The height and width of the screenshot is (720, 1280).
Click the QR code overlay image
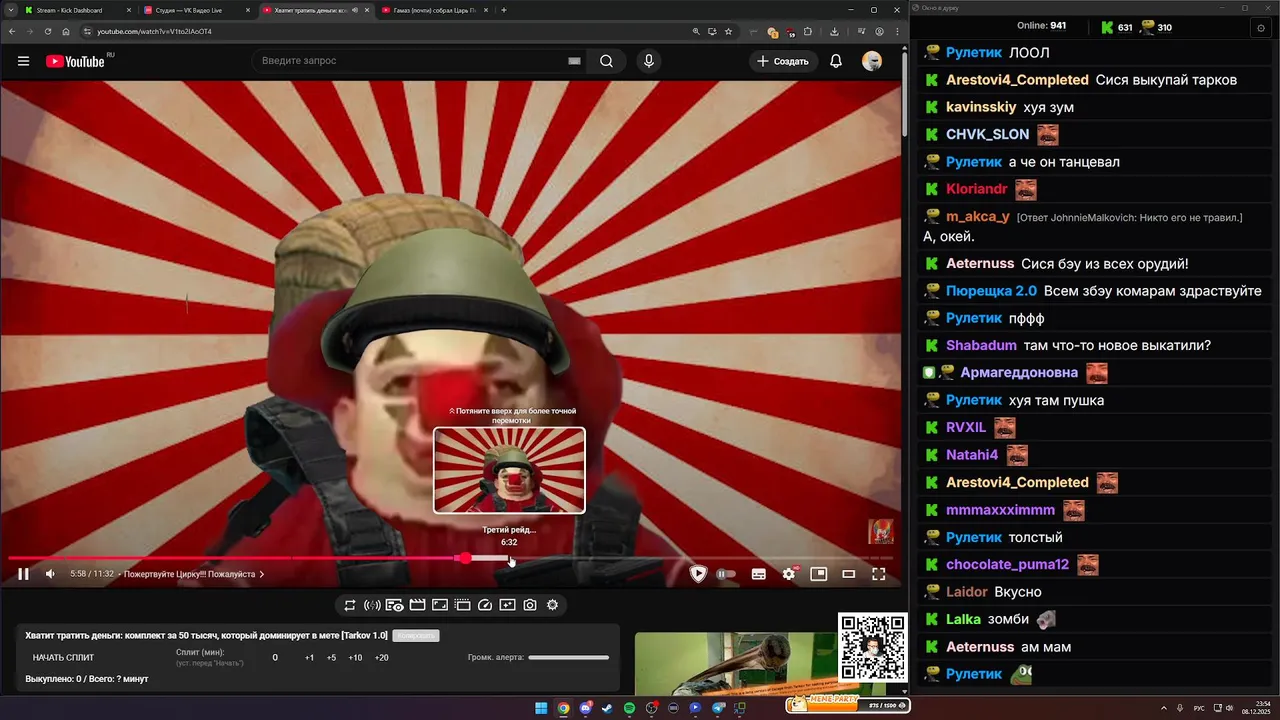(x=873, y=648)
